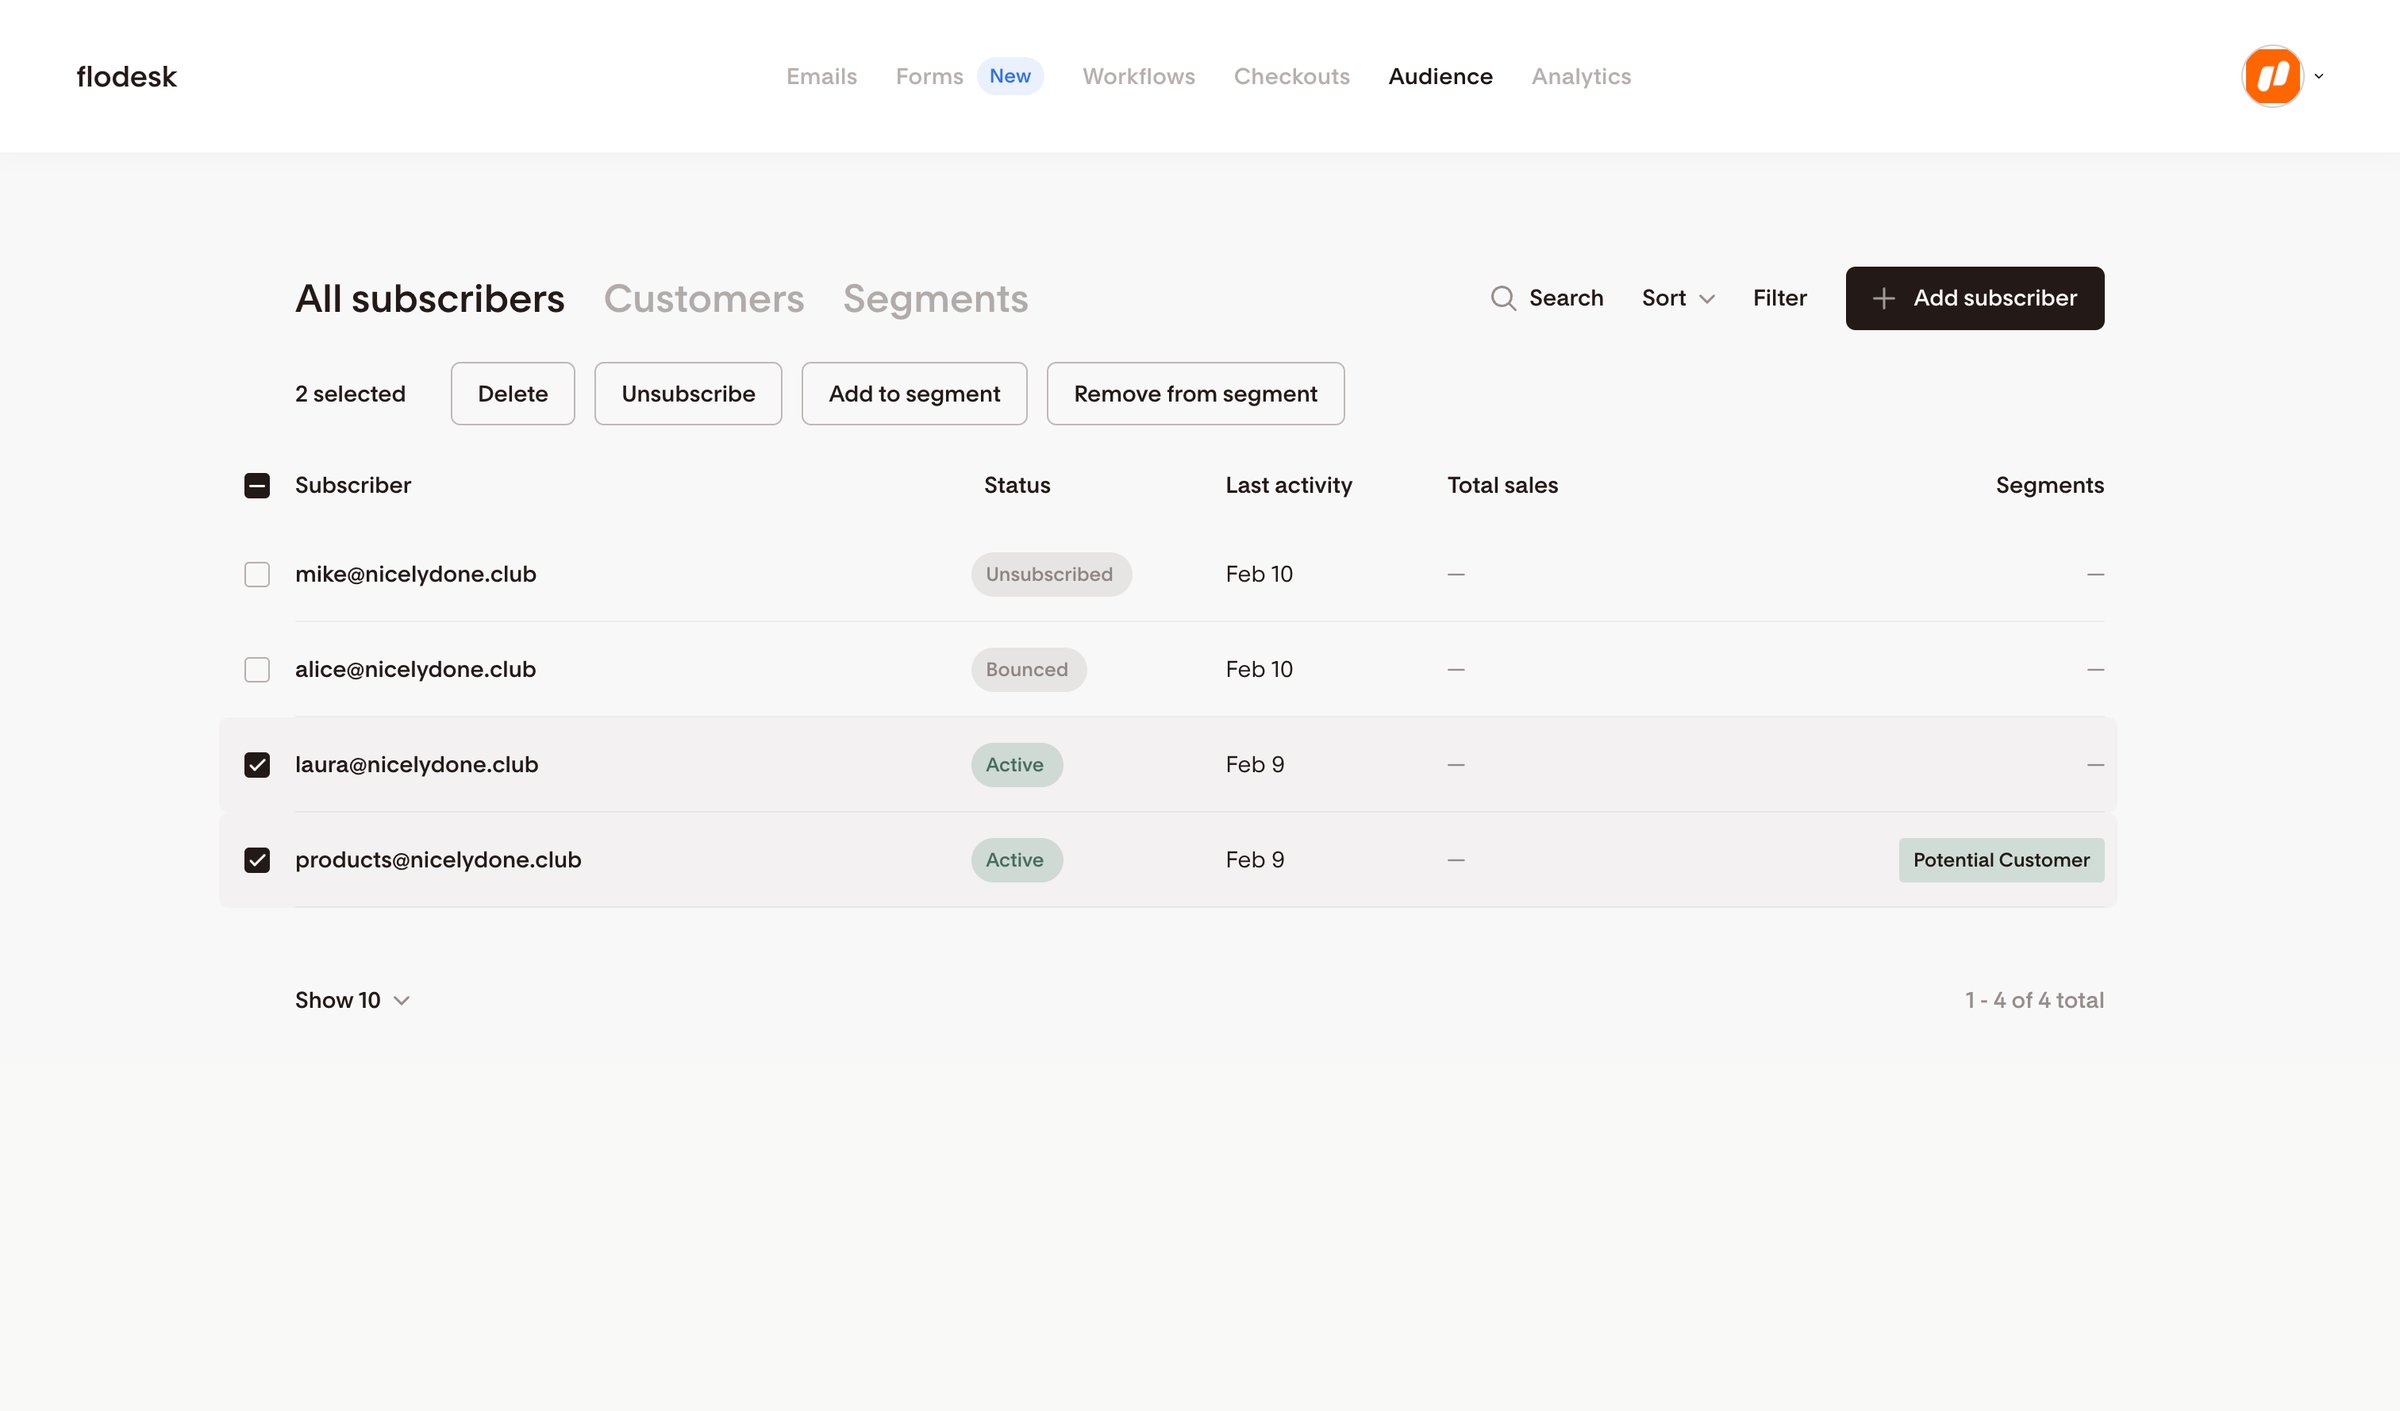2400x1411 pixels.
Task: Click Active badge for laura@nicelydone.club
Action: pyautogui.click(x=1016, y=764)
